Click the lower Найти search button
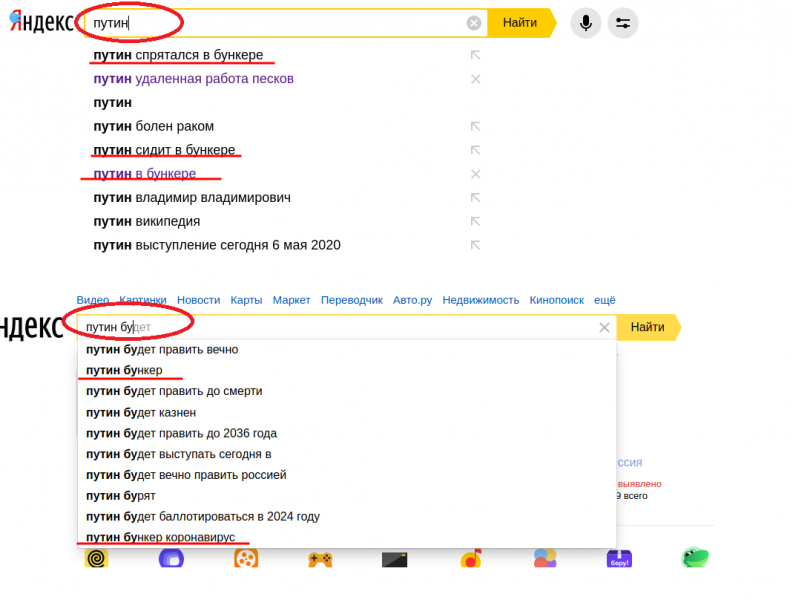Image resolution: width=793 pixels, height=600 pixels. tap(648, 327)
